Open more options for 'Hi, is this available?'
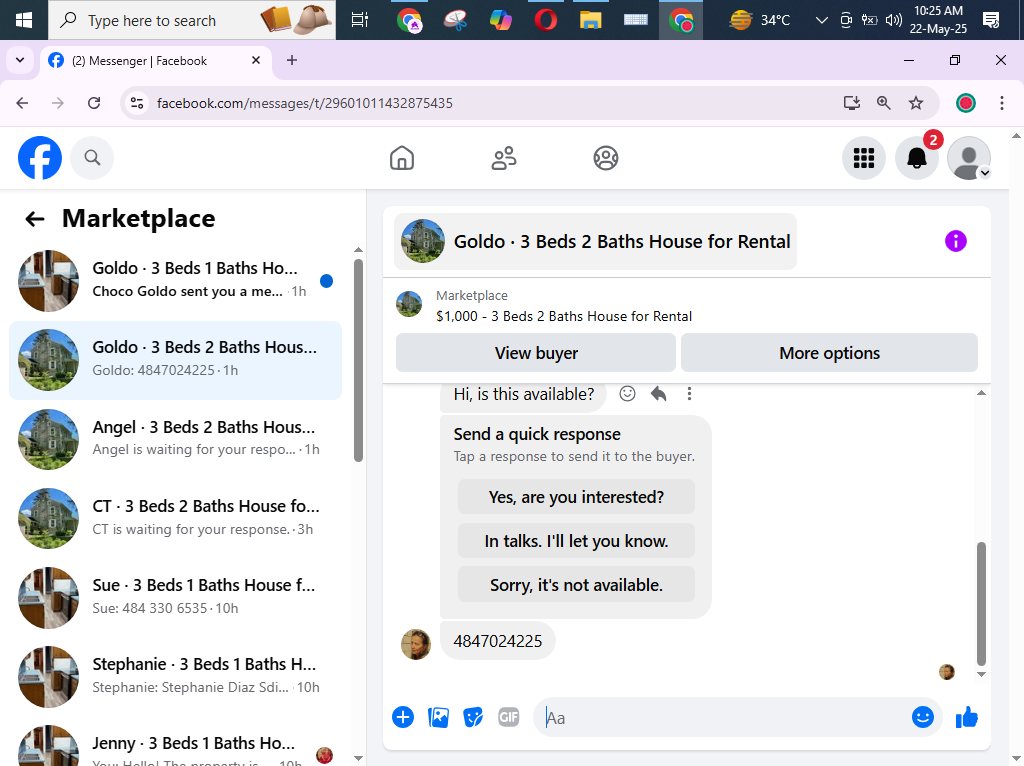1024x766 pixels. (689, 393)
